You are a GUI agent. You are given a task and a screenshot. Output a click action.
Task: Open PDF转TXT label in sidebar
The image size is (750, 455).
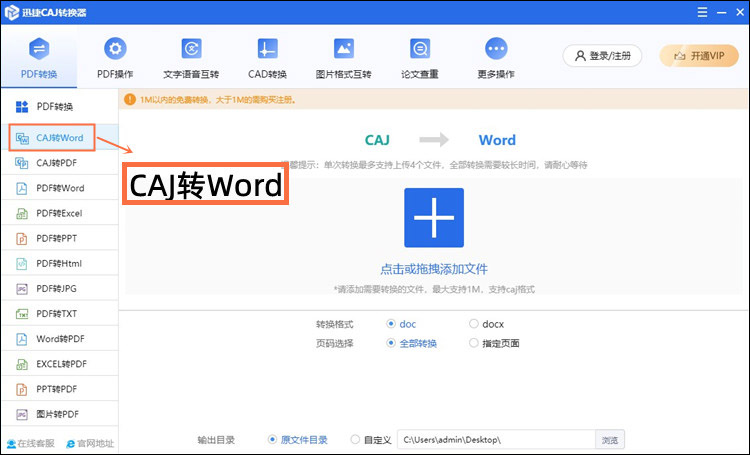click(x=56, y=314)
